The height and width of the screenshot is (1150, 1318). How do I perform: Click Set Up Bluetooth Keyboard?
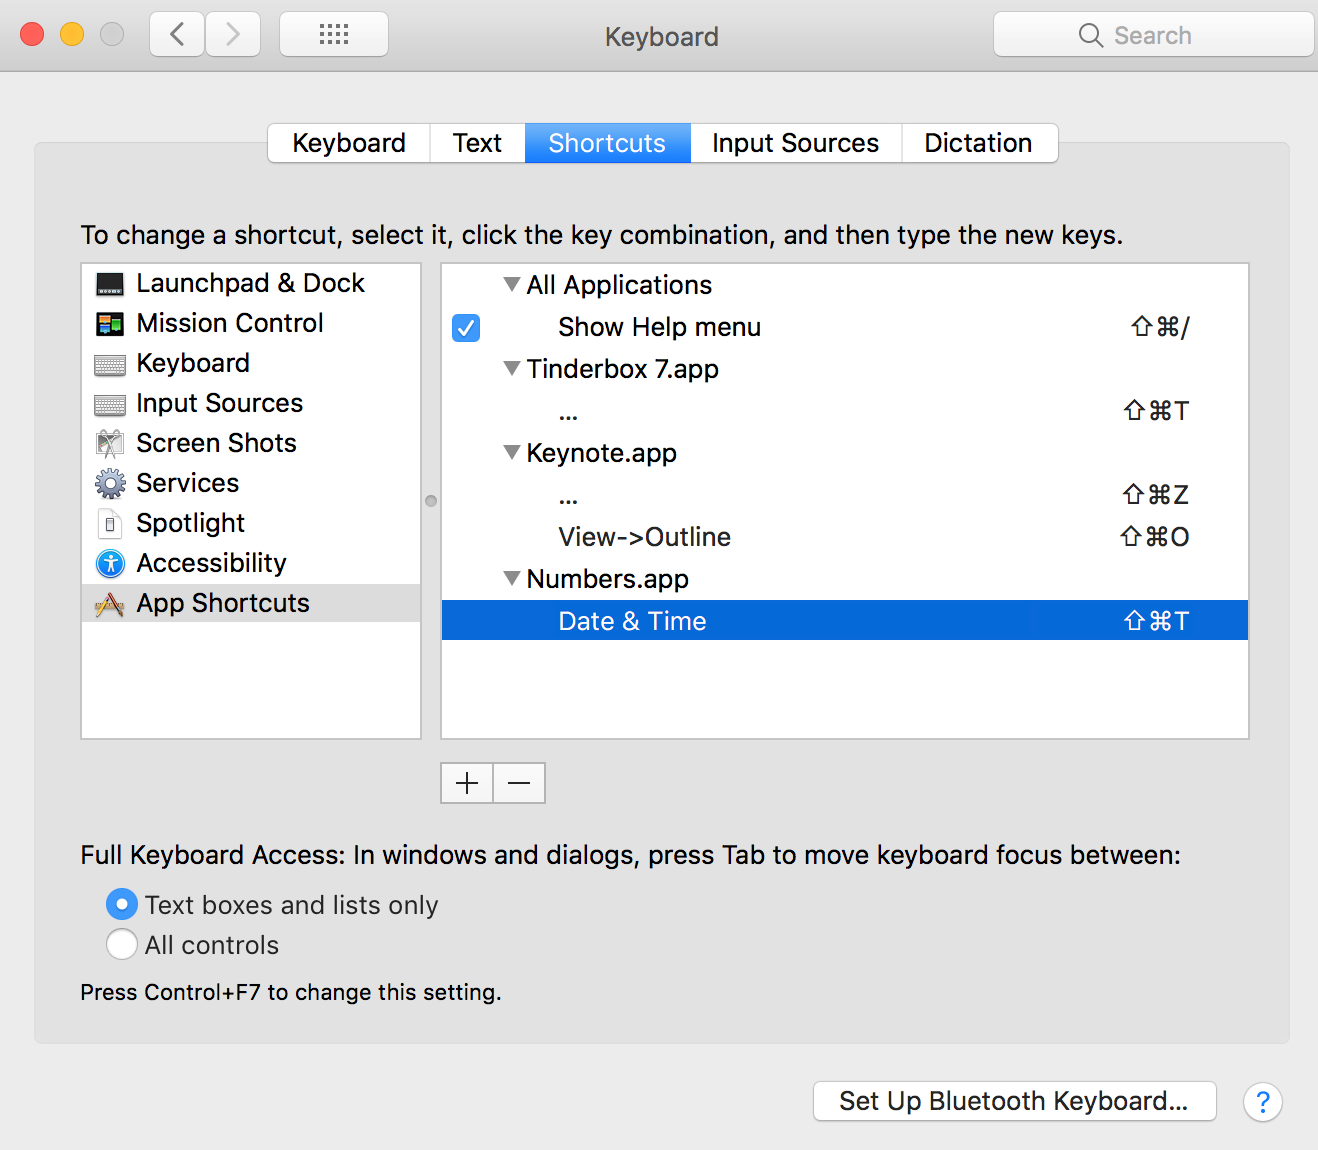[x=1013, y=1101]
